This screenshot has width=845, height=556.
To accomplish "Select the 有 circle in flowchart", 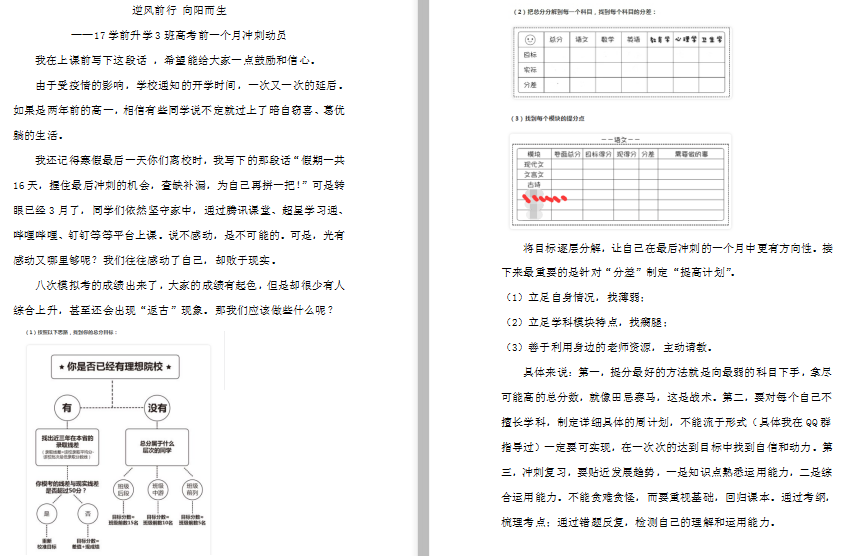I will pyautogui.click(x=68, y=408).
